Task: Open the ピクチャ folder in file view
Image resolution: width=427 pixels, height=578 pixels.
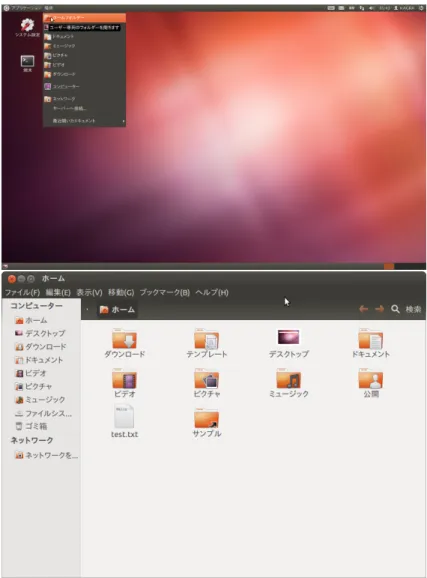Action: (206, 383)
